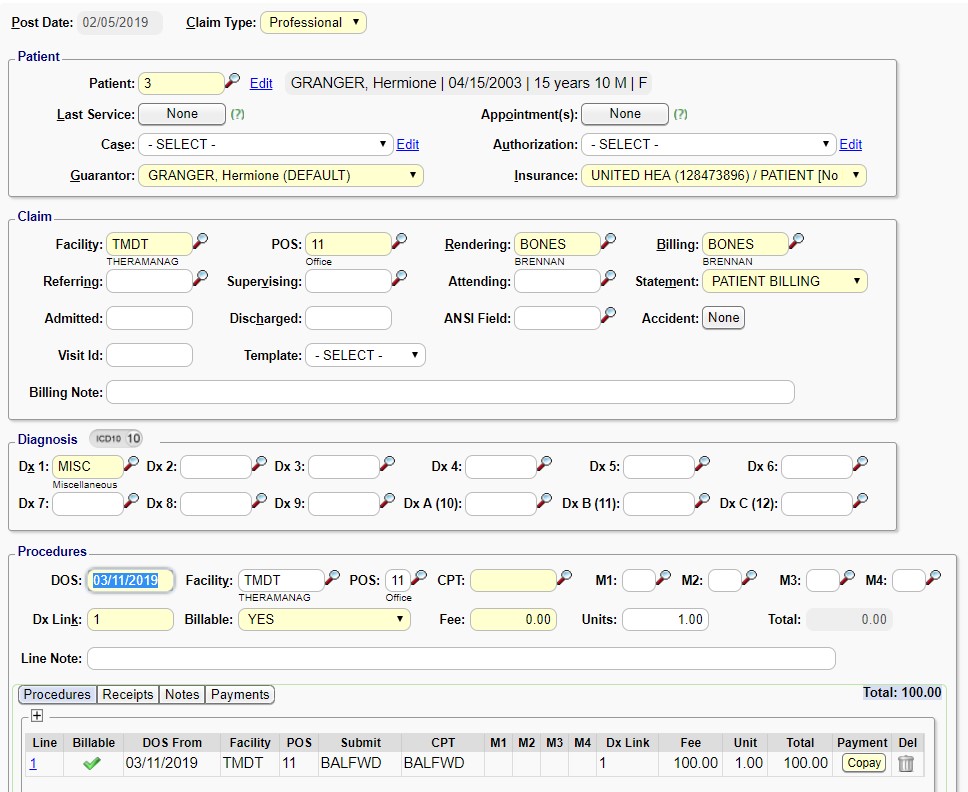Click the Rendering provider search icon
This screenshot has width=968, height=792.
coord(608,241)
